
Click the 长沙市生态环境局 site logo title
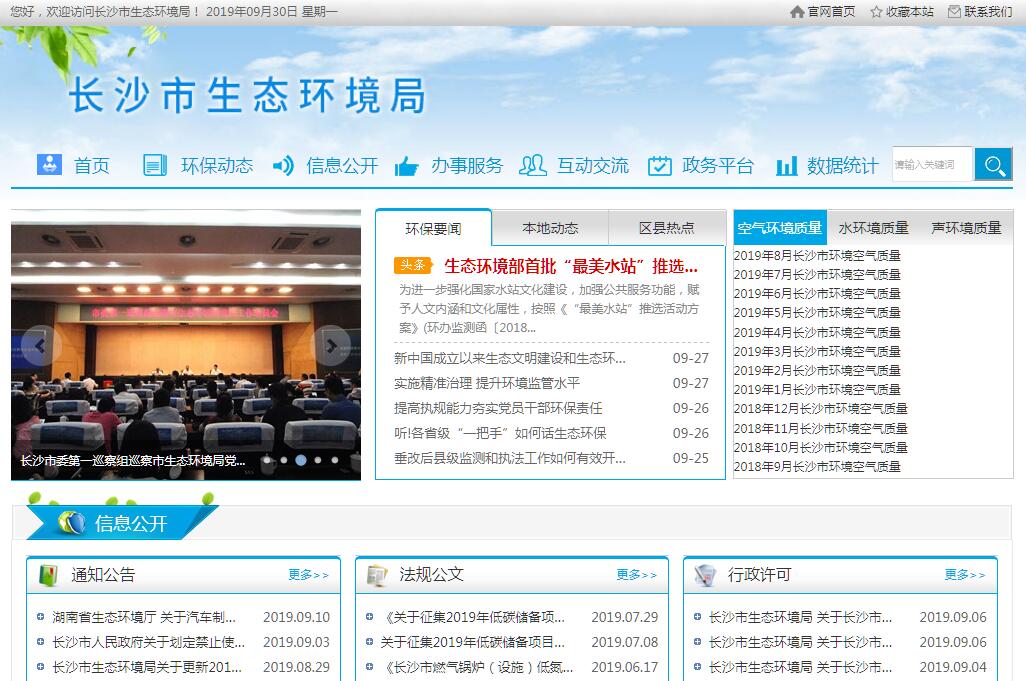(248, 96)
